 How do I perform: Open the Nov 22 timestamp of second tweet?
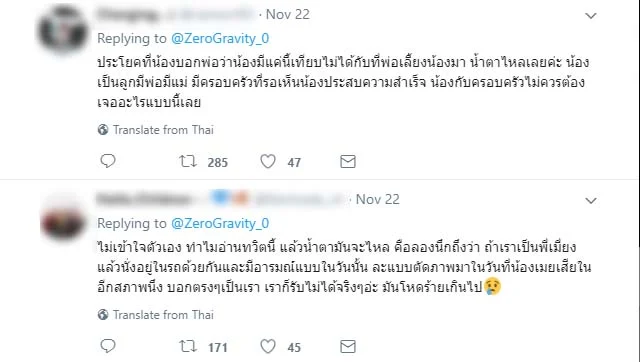[378, 199]
